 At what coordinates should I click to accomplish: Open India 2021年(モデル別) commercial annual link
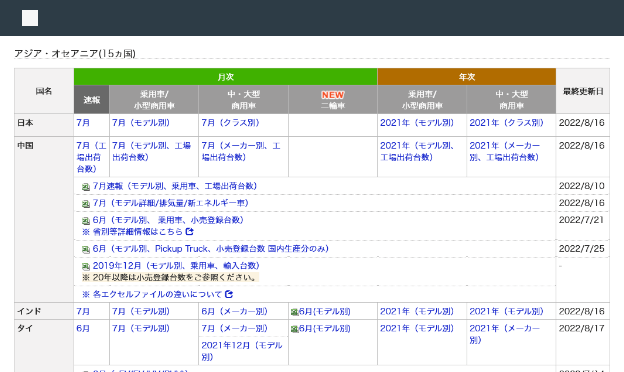pos(506,311)
